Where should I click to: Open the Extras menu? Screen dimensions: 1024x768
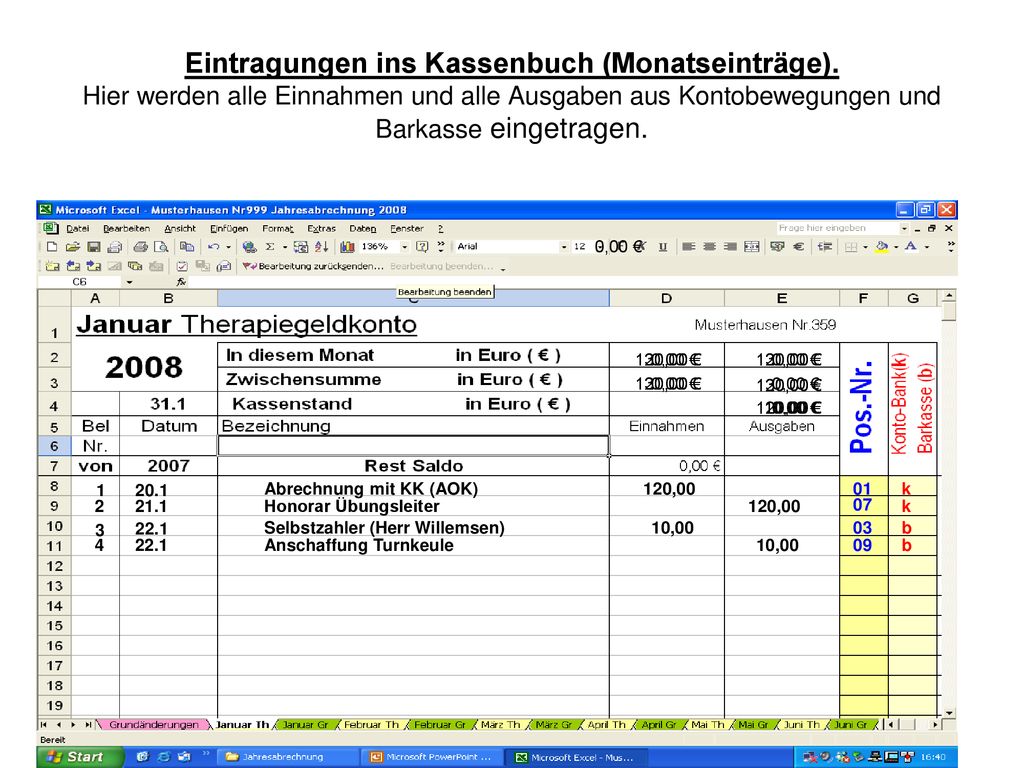(x=321, y=229)
